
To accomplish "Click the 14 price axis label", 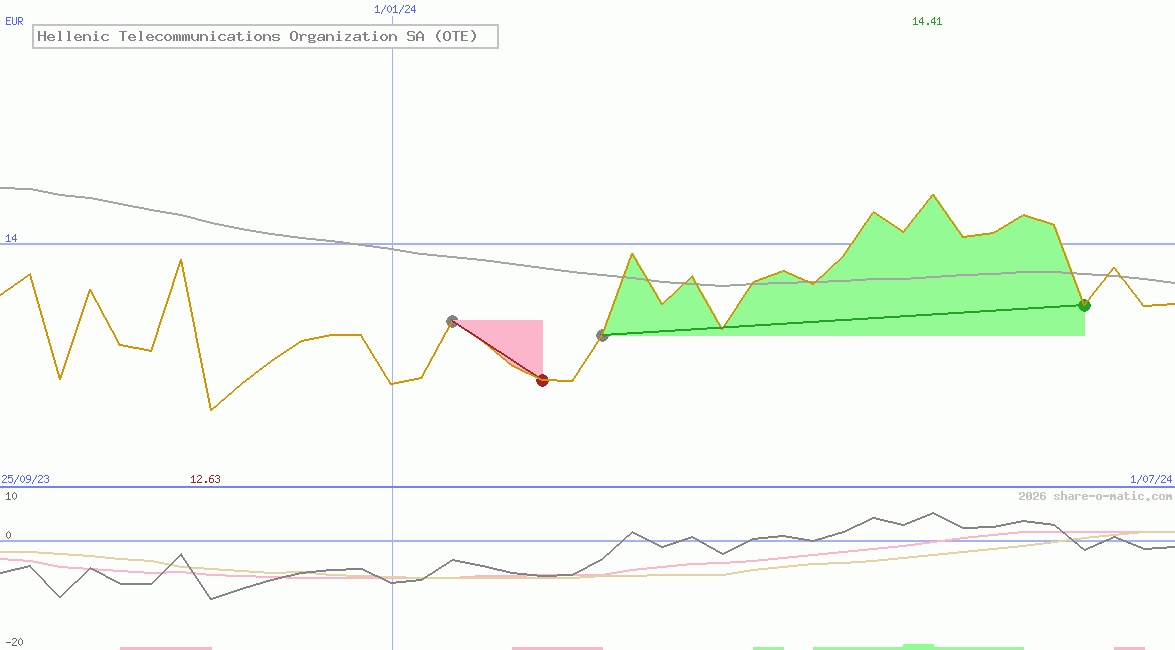I will [x=11, y=238].
